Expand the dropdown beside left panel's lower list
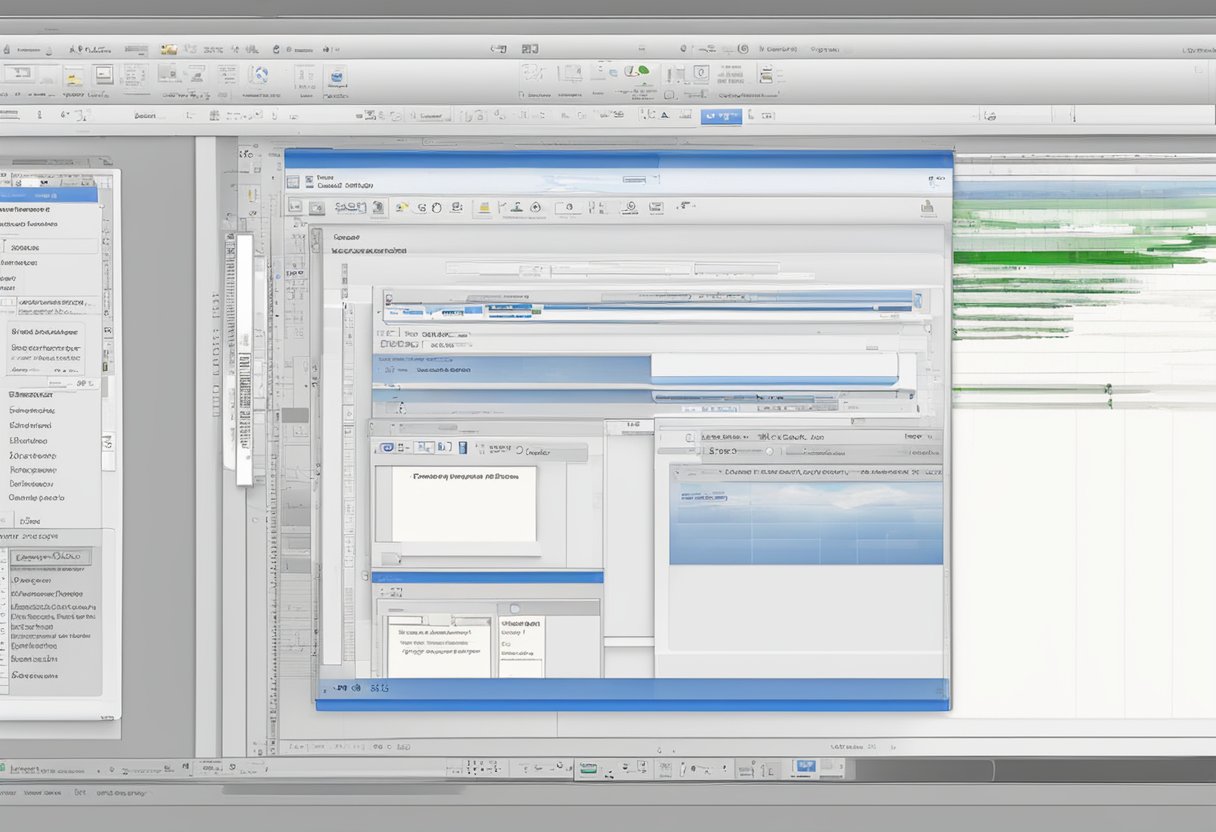 click(x=108, y=442)
